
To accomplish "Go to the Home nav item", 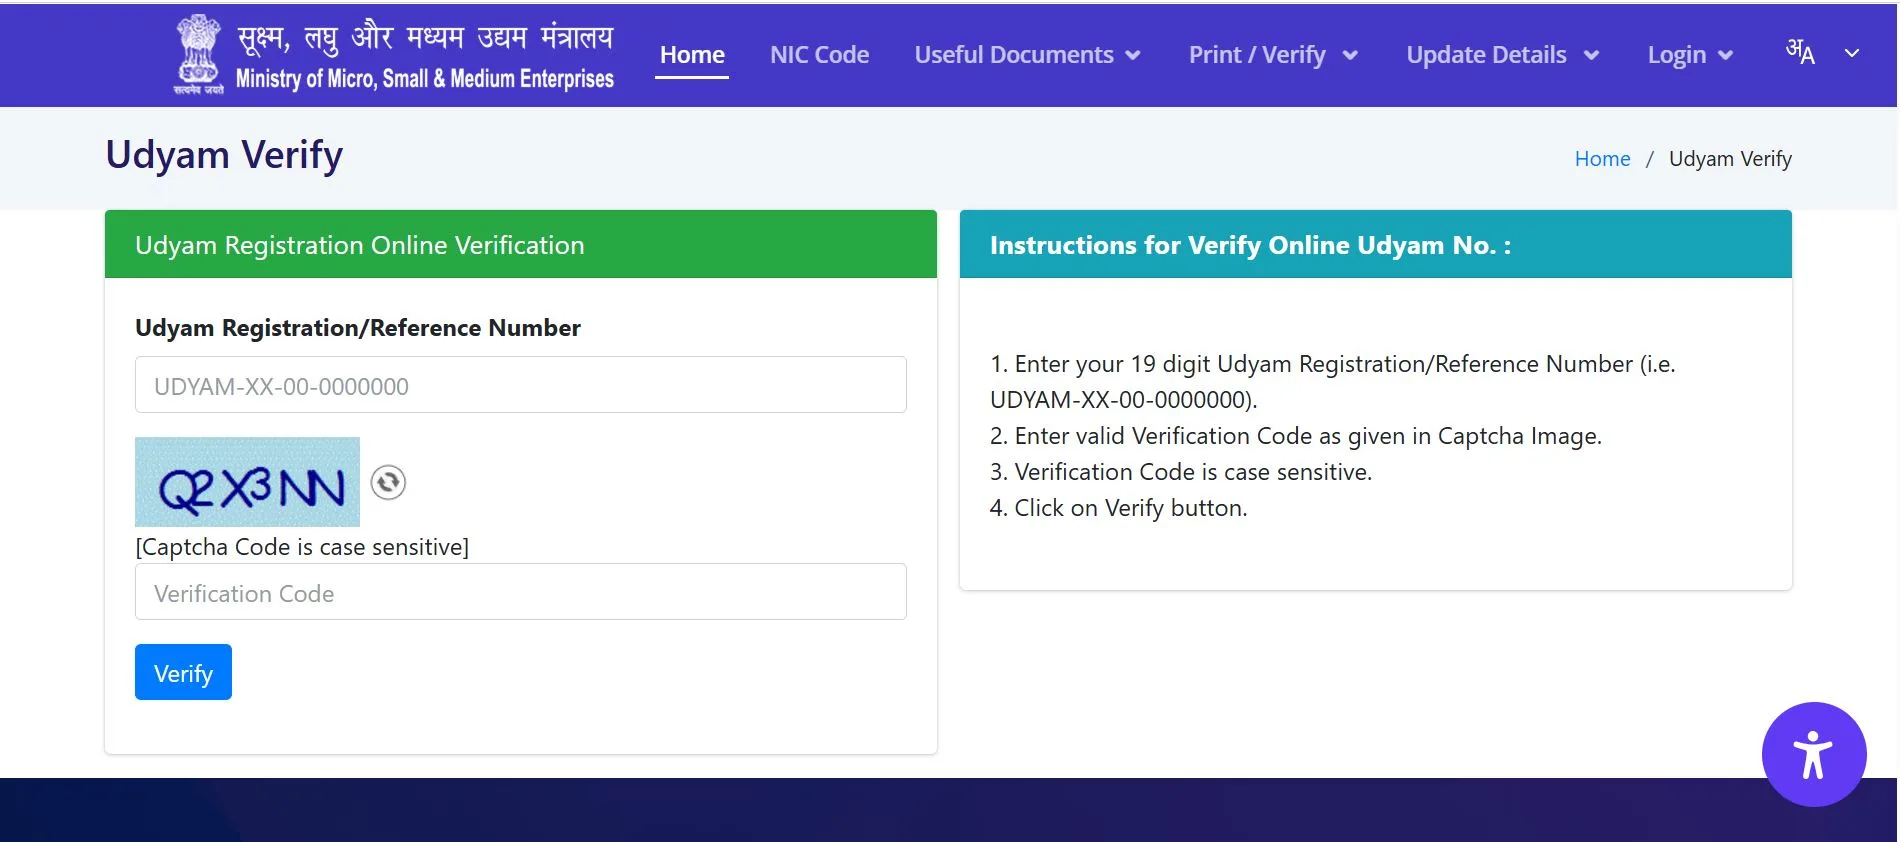I will point(692,55).
